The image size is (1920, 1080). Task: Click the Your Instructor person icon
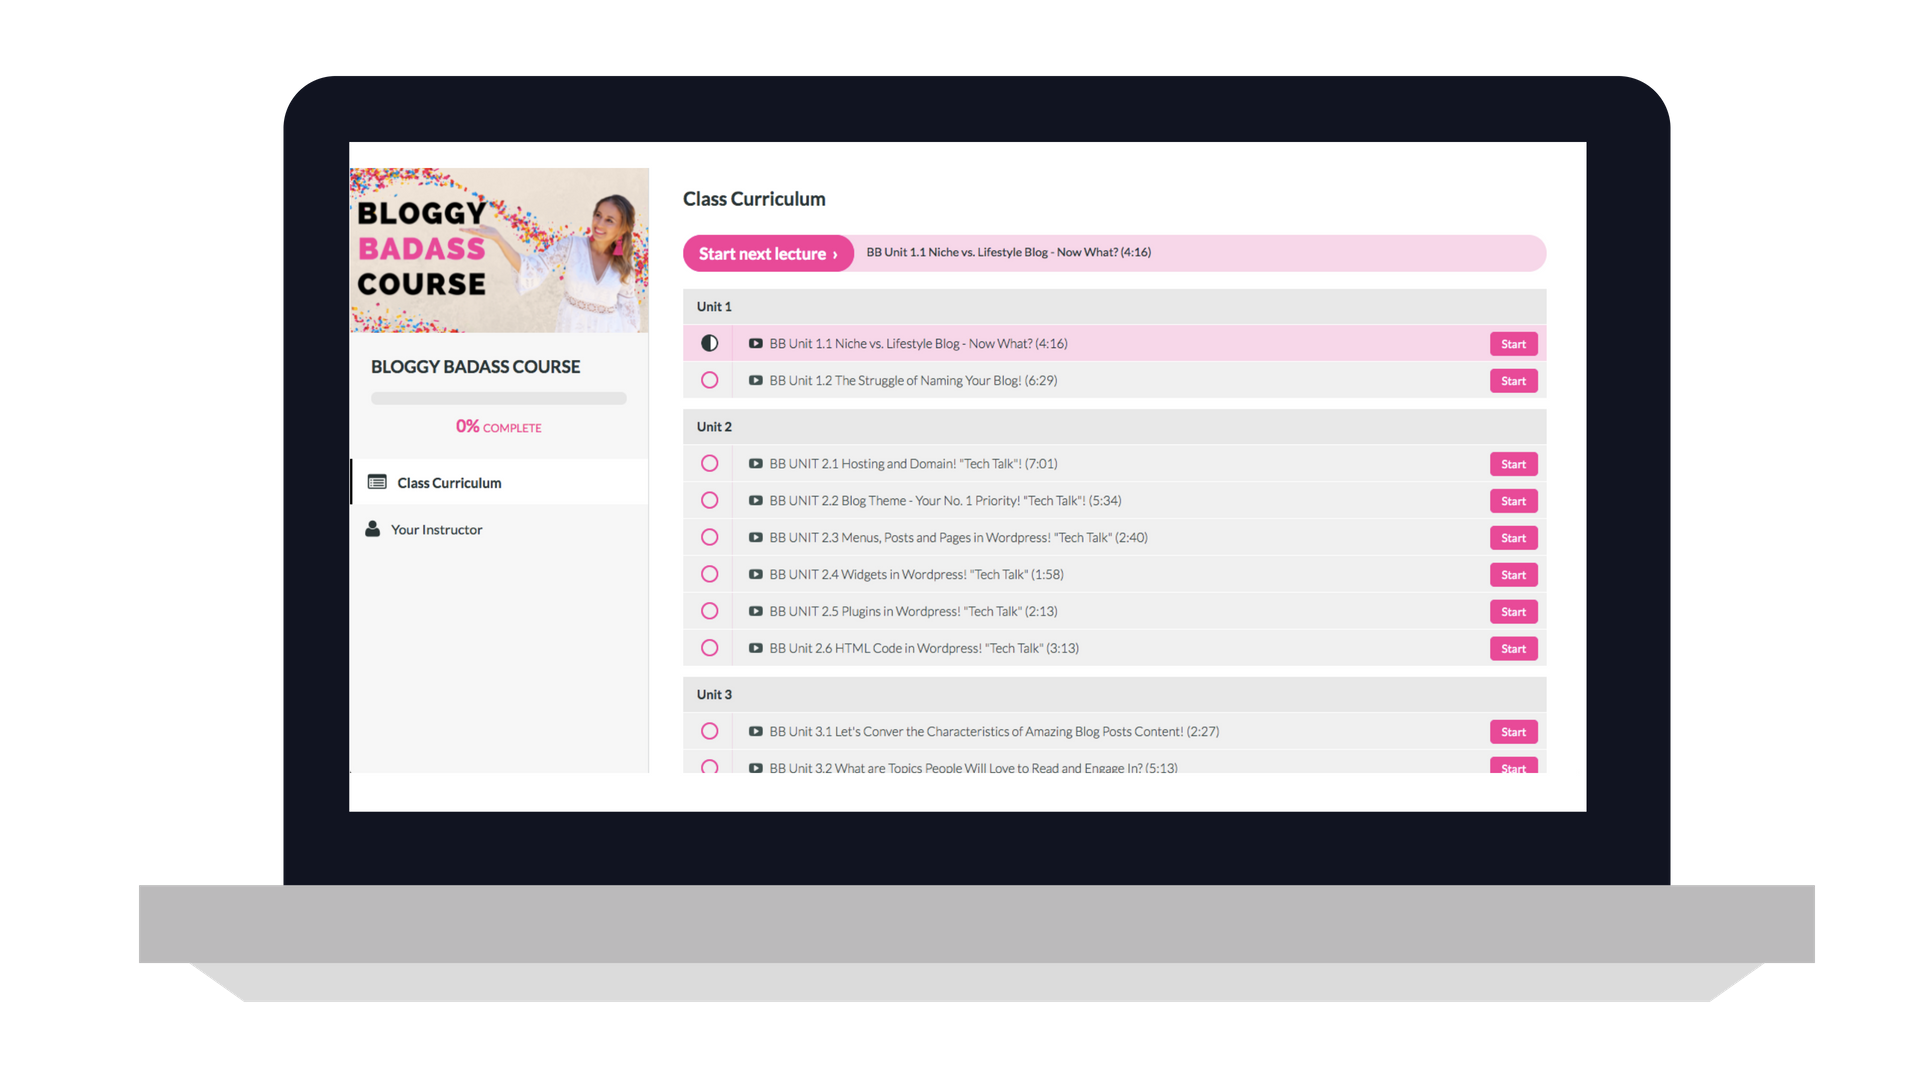[372, 529]
